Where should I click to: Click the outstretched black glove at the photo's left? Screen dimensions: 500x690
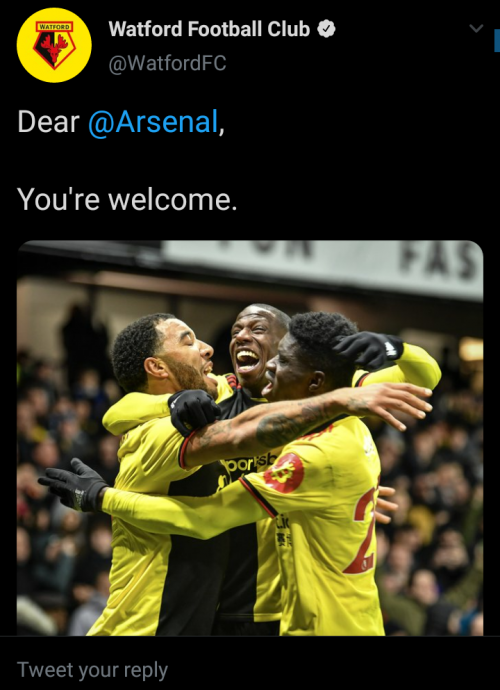tap(73, 484)
